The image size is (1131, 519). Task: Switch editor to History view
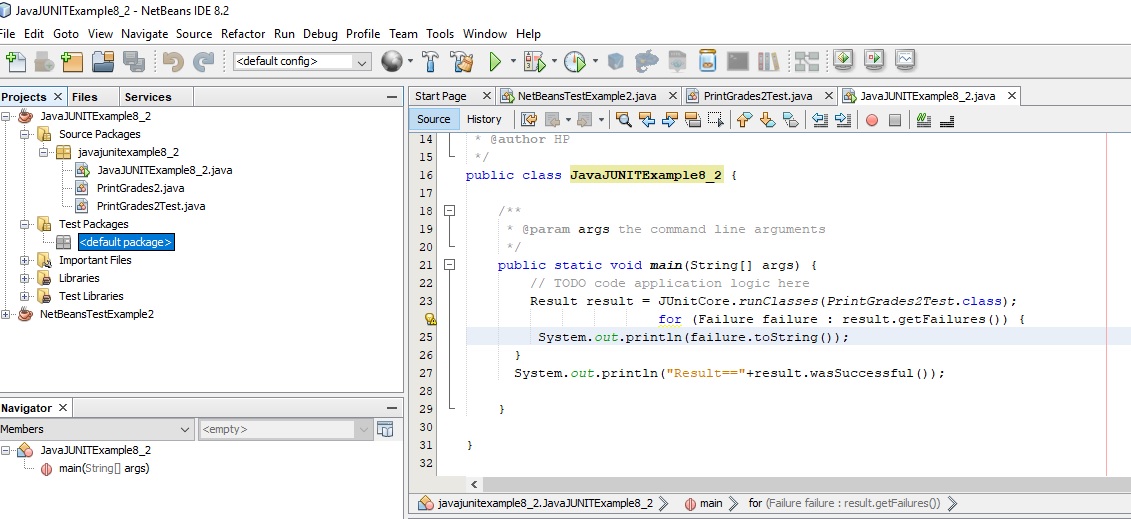tap(484, 120)
